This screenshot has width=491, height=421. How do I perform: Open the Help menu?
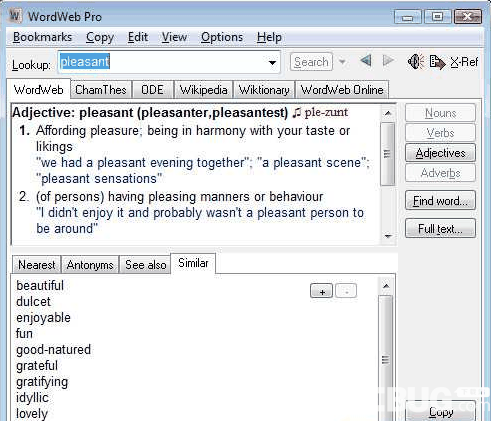coord(269,37)
